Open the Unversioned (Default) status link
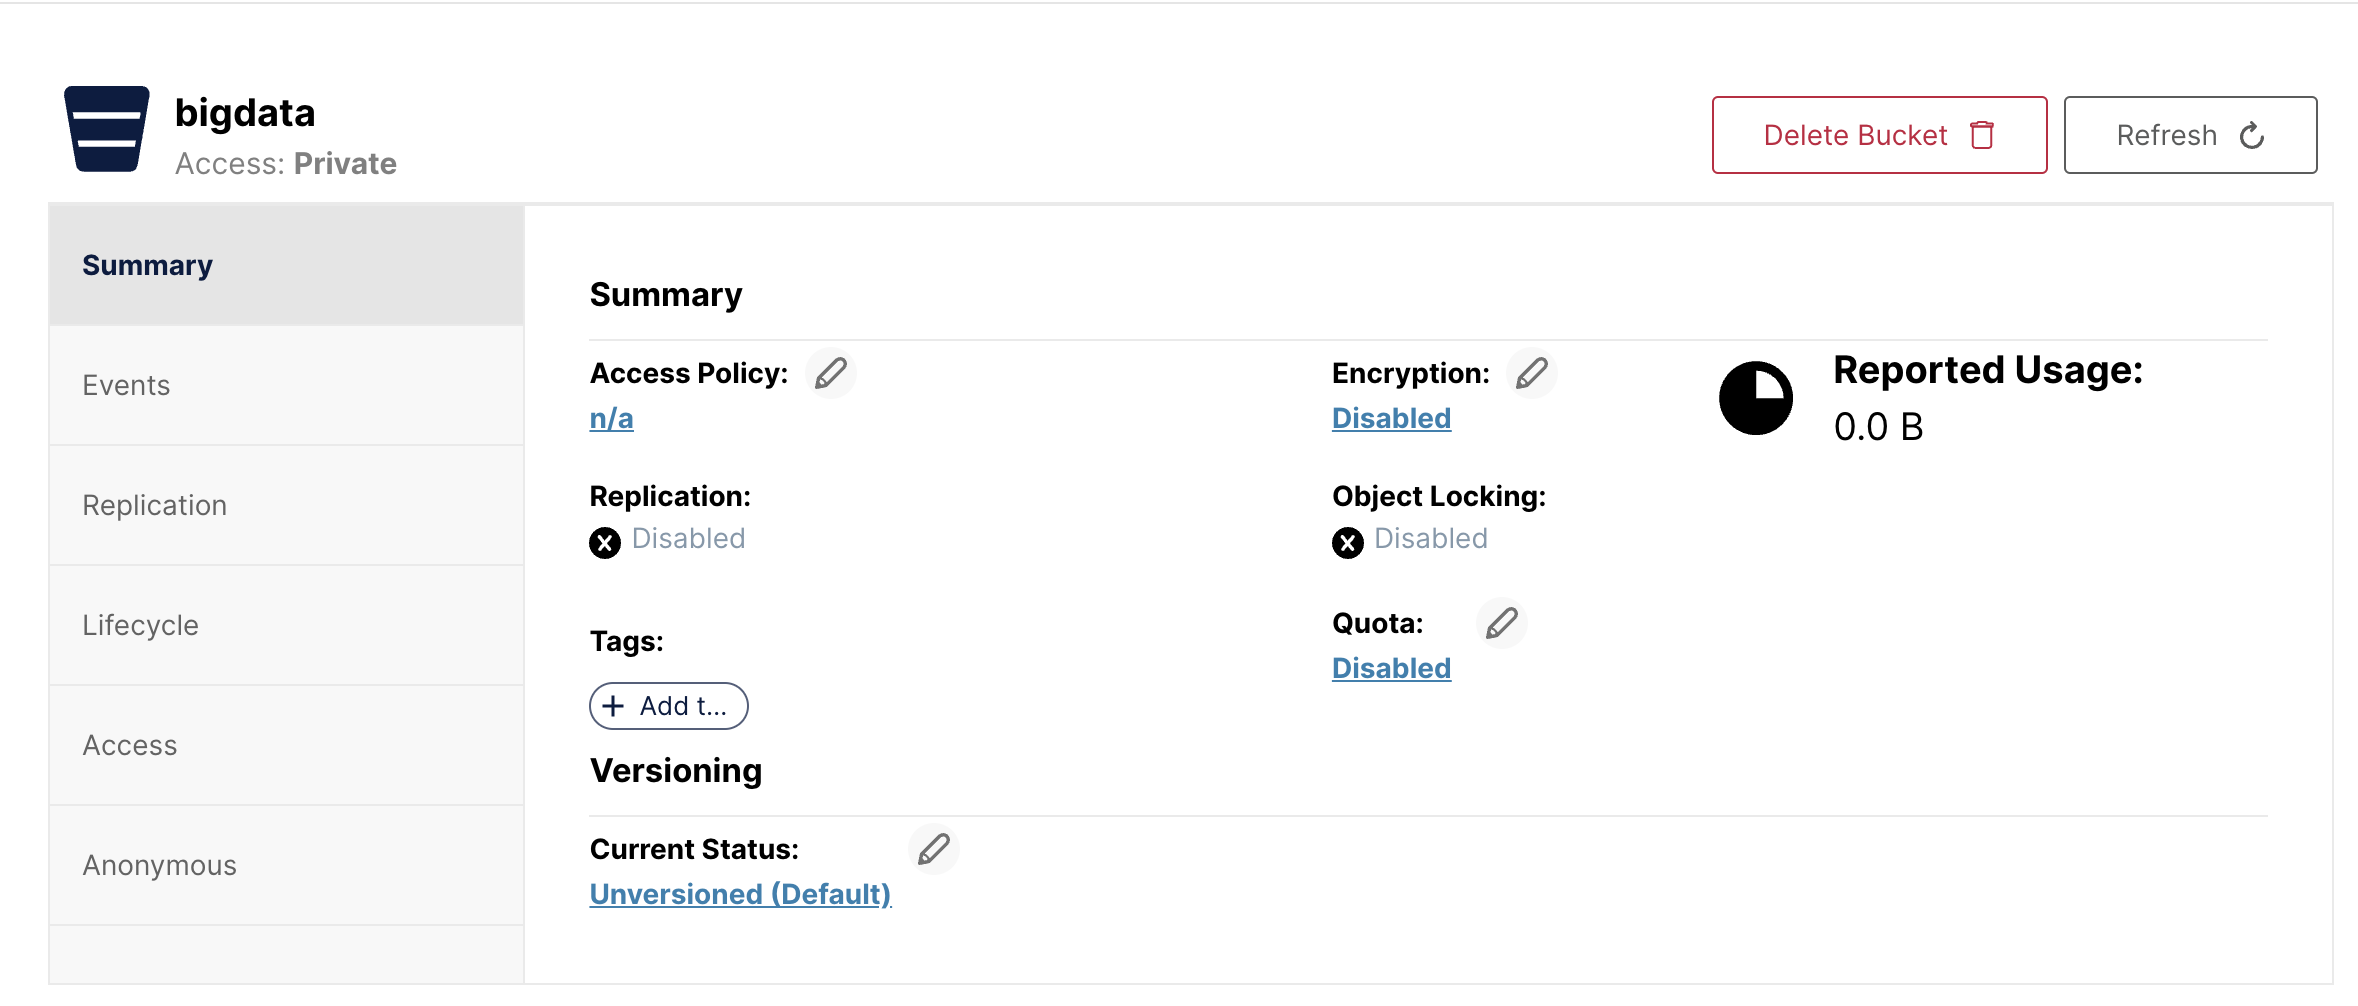Image resolution: width=2358 pixels, height=1006 pixels. 741,894
